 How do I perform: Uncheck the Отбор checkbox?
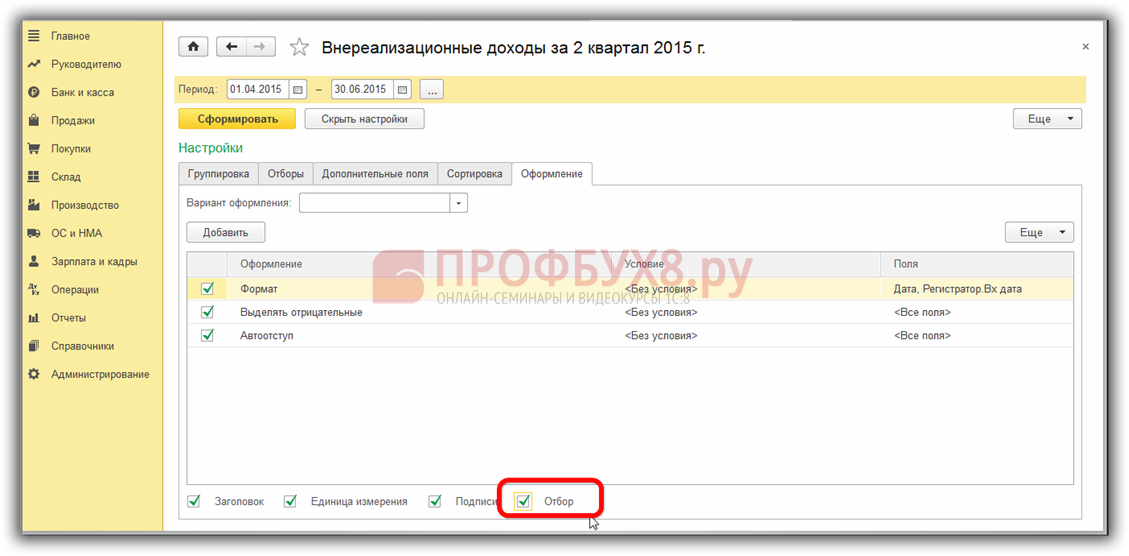tap(524, 501)
